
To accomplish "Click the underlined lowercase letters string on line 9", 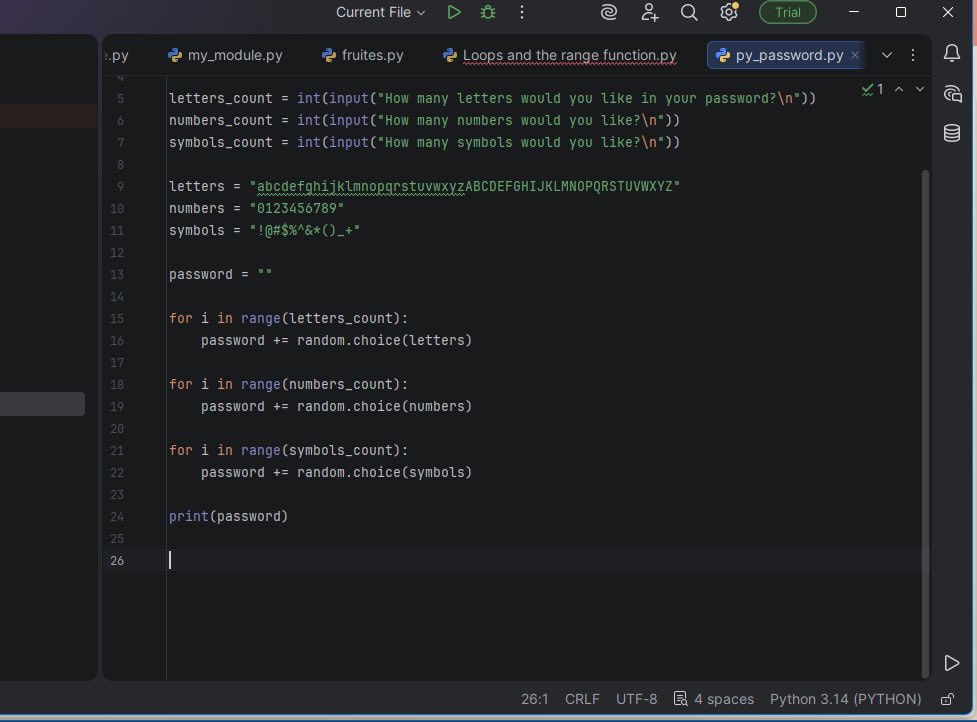I will [x=361, y=186].
